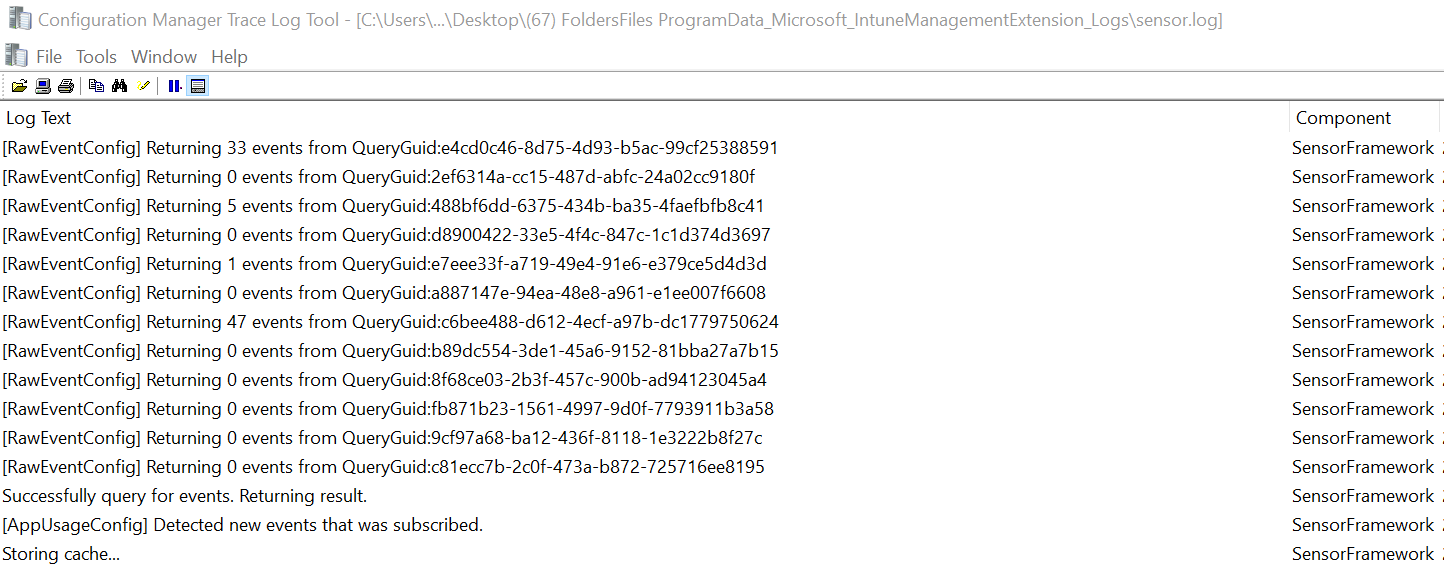Select row with QueryGuid a887147e
The width and height of the screenshot is (1444, 573).
tap(722, 293)
